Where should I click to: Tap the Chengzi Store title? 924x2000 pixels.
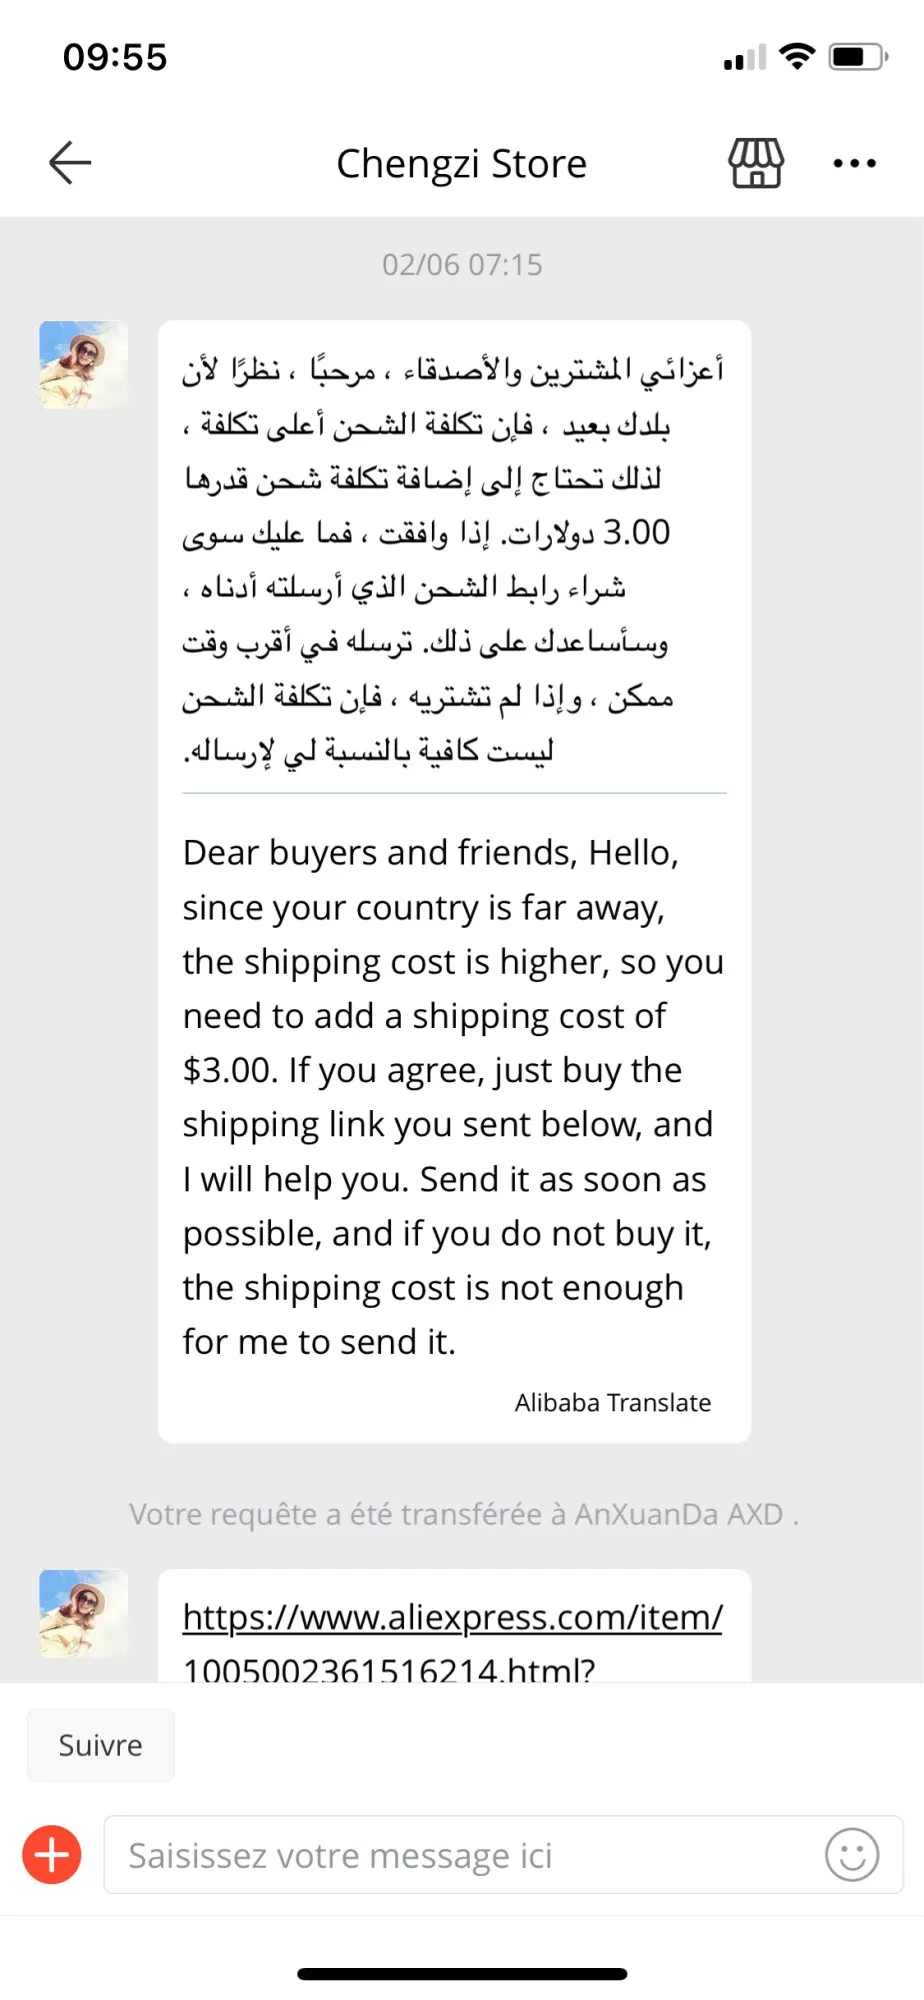(x=461, y=163)
